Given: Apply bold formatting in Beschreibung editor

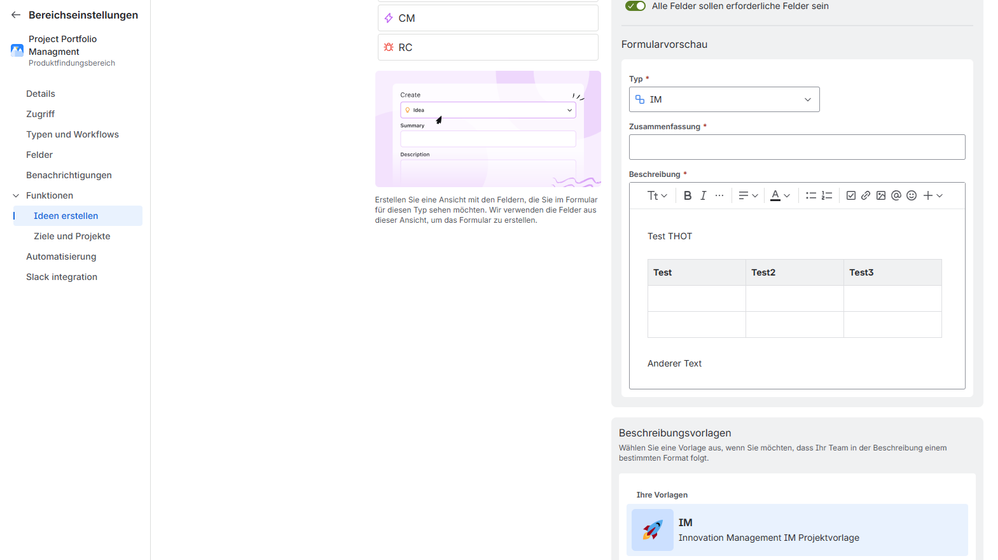Looking at the screenshot, I should click(x=687, y=195).
